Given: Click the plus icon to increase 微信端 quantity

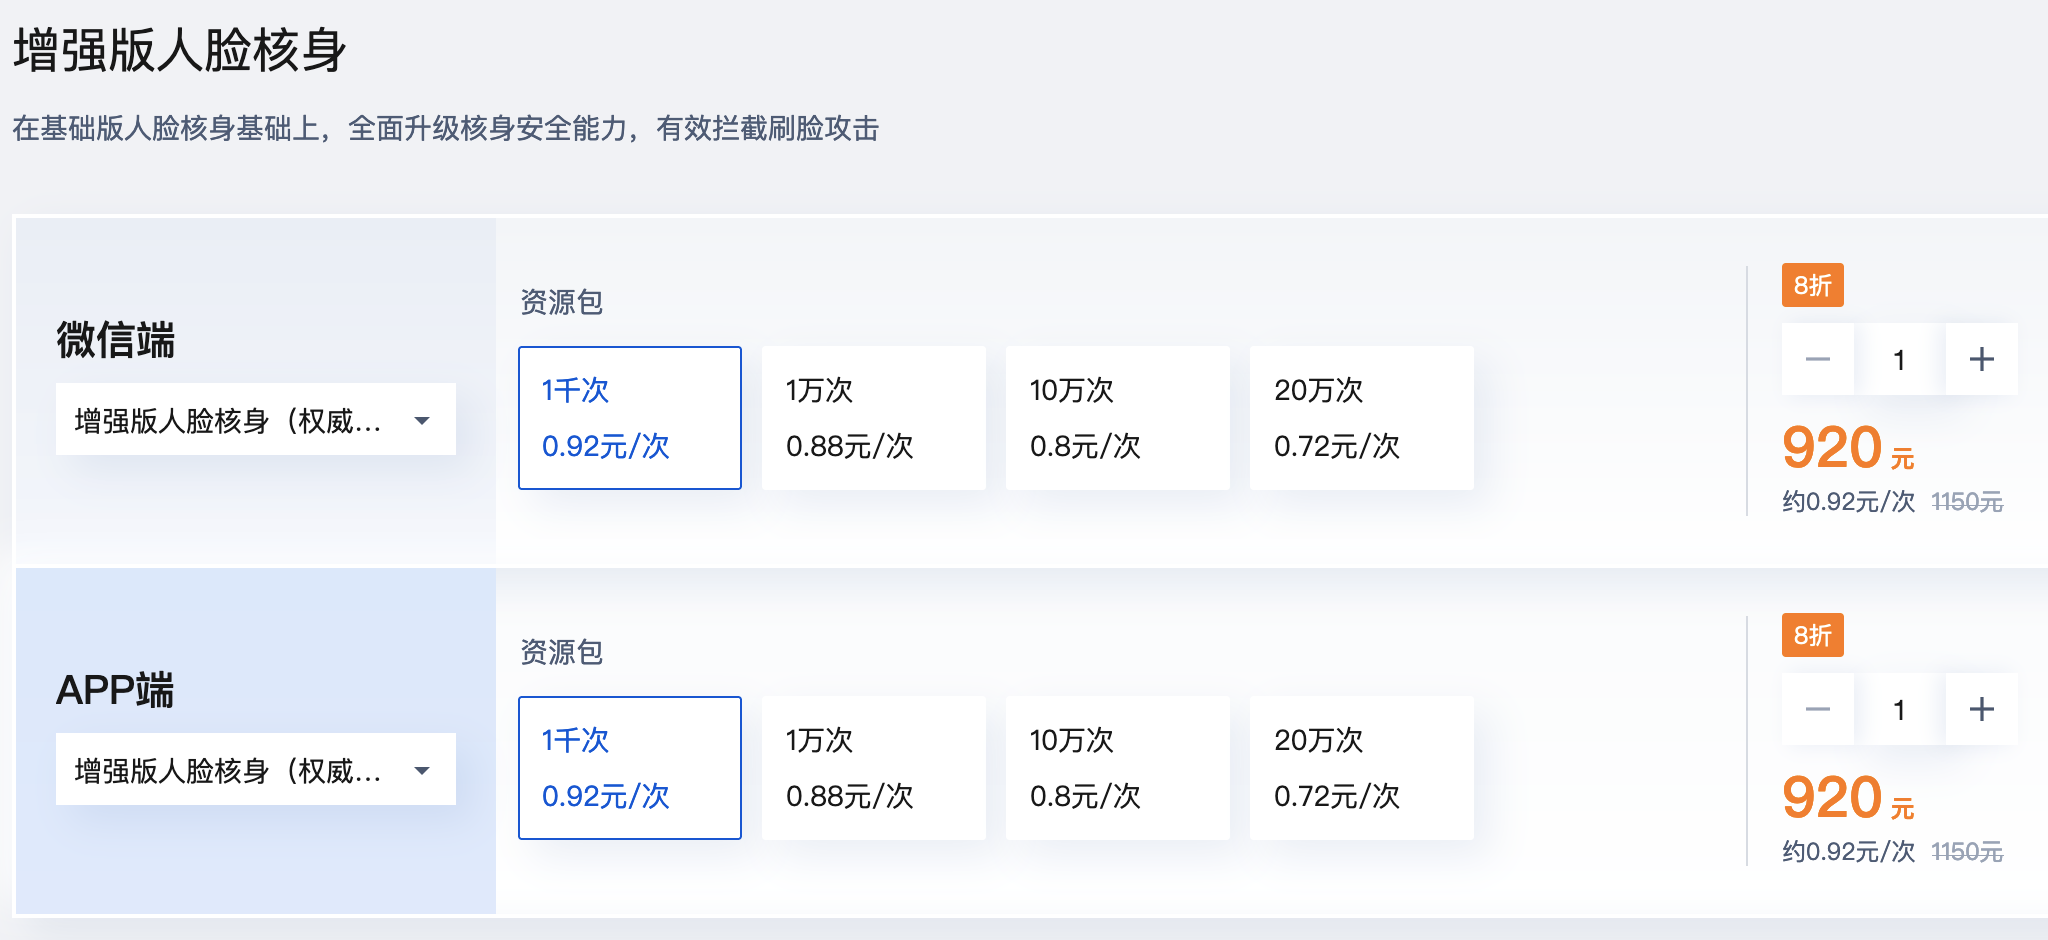Looking at the screenshot, I should 1981,358.
